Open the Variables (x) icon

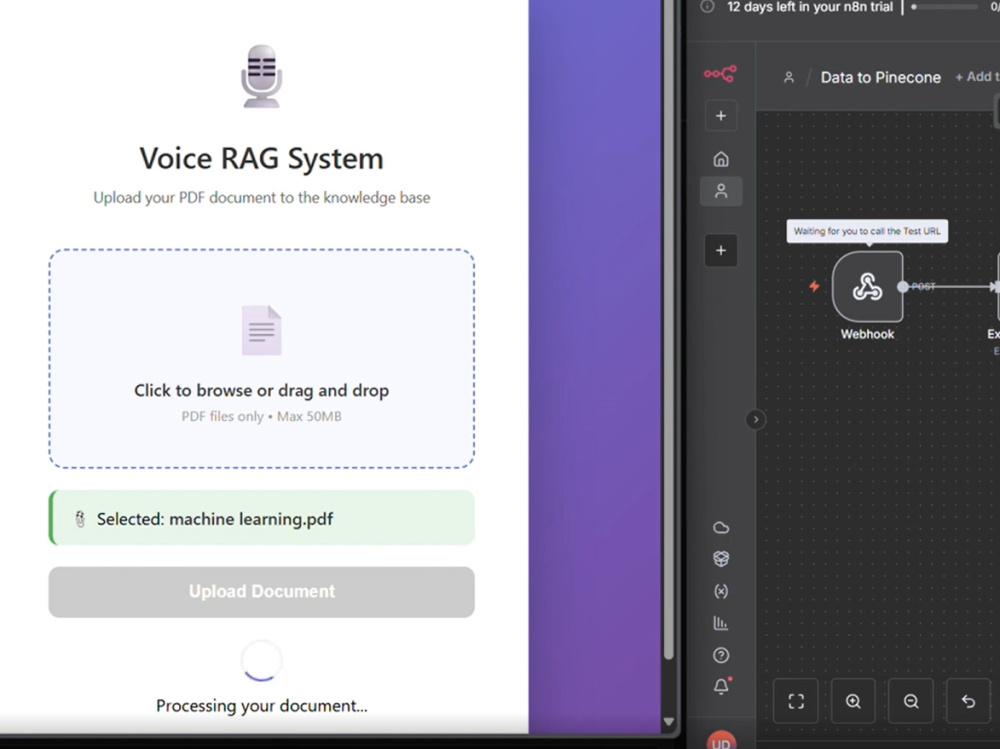coord(721,591)
